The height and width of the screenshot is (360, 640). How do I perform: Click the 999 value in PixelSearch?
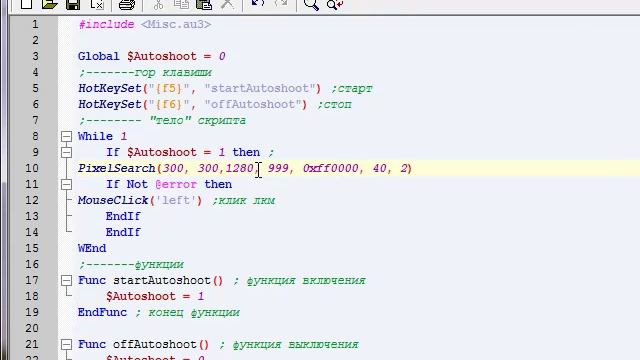tap(278, 168)
